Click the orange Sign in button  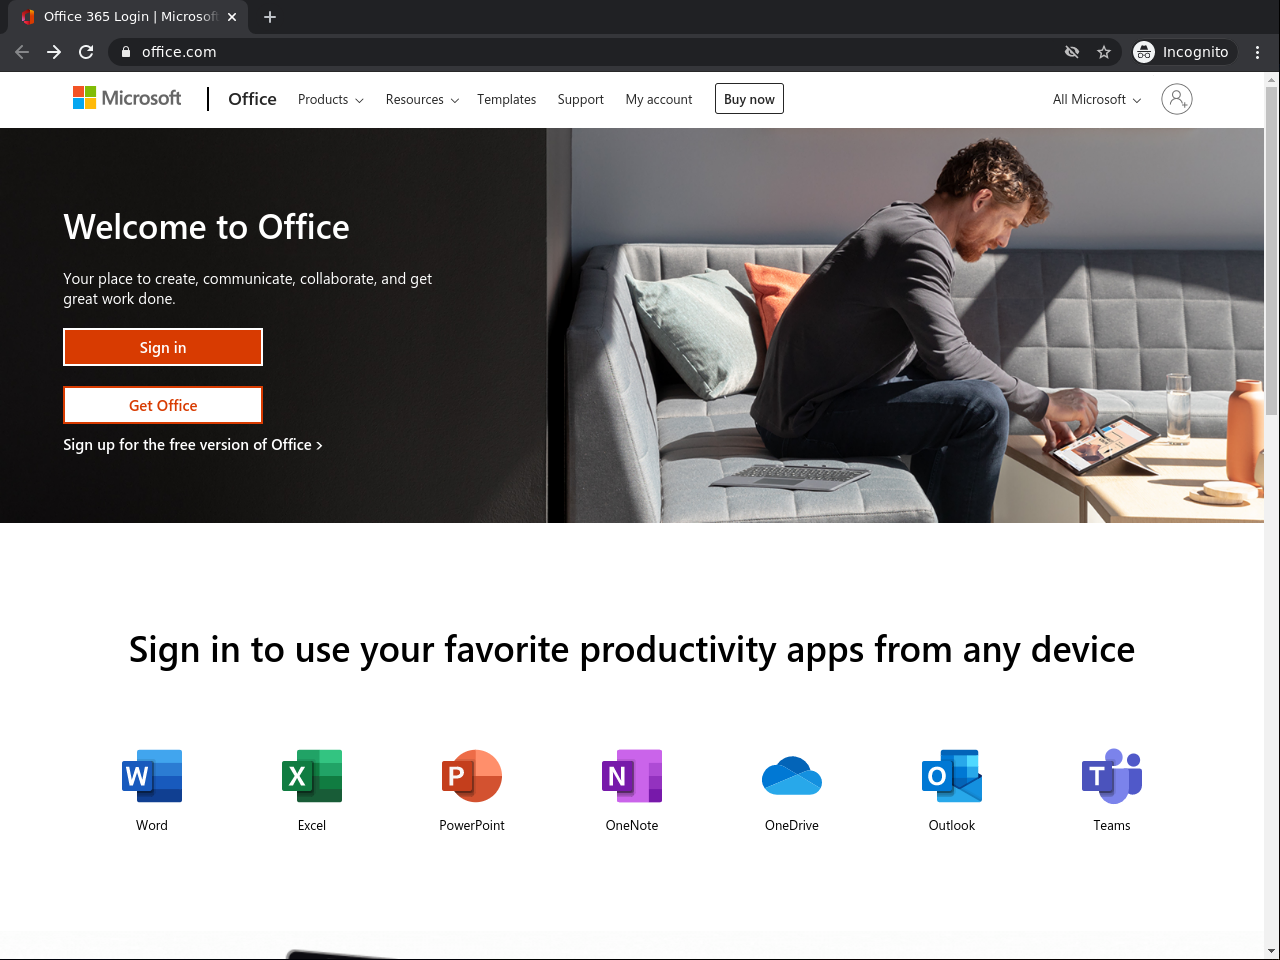[163, 347]
